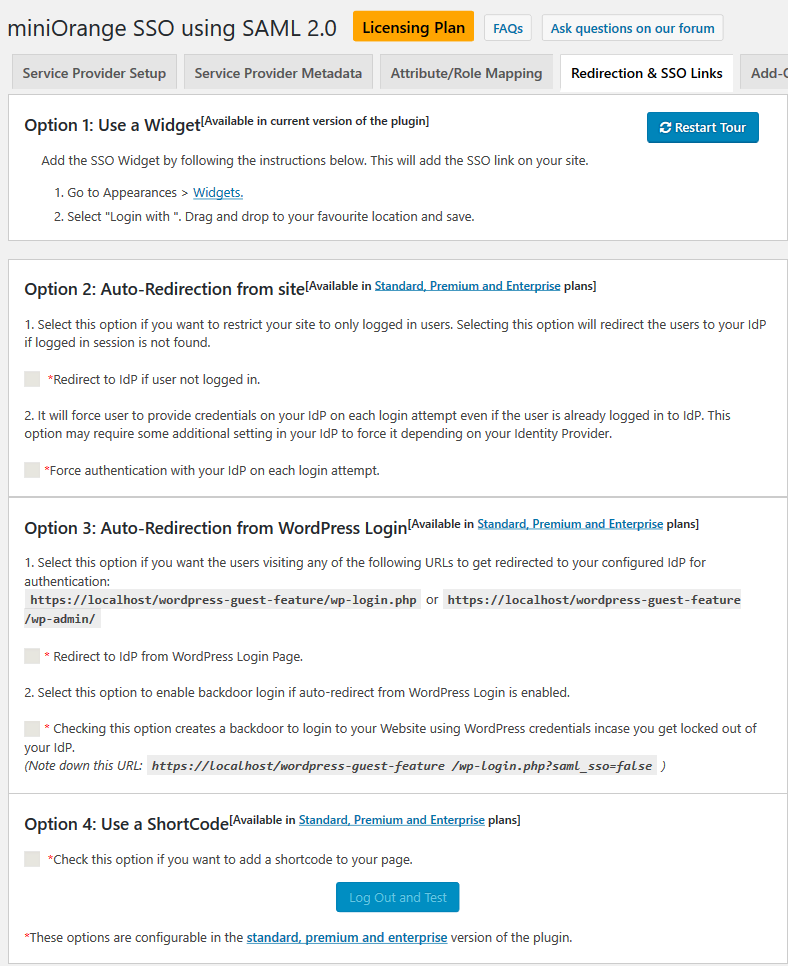Image resolution: width=788 pixels, height=966 pixels.
Task: Switch to the Service Provider Setup tab
Action: 94,72
